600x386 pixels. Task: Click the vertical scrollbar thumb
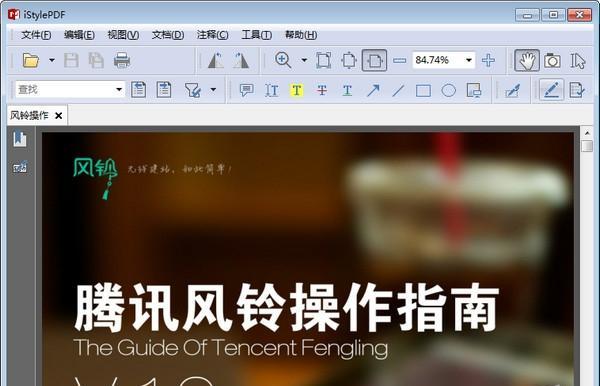pos(587,146)
